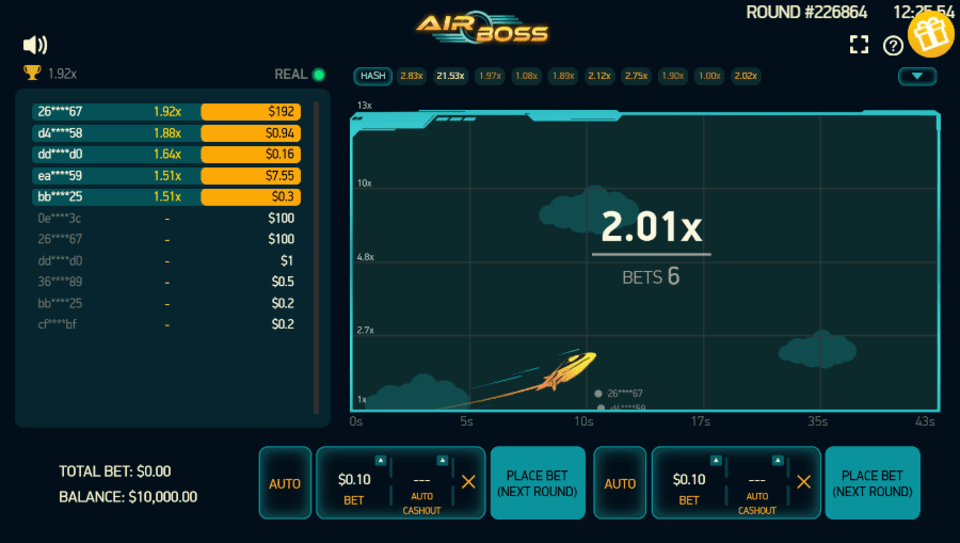Select the 1.97x history chip
The height and width of the screenshot is (543, 960).
tap(490, 76)
